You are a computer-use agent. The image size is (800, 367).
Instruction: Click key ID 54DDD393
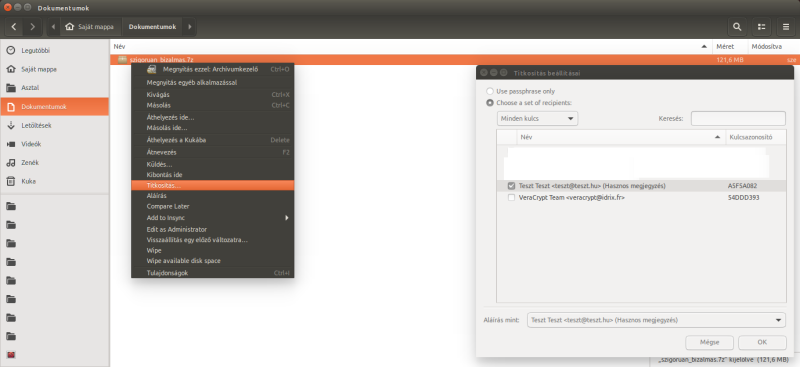click(x=743, y=198)
